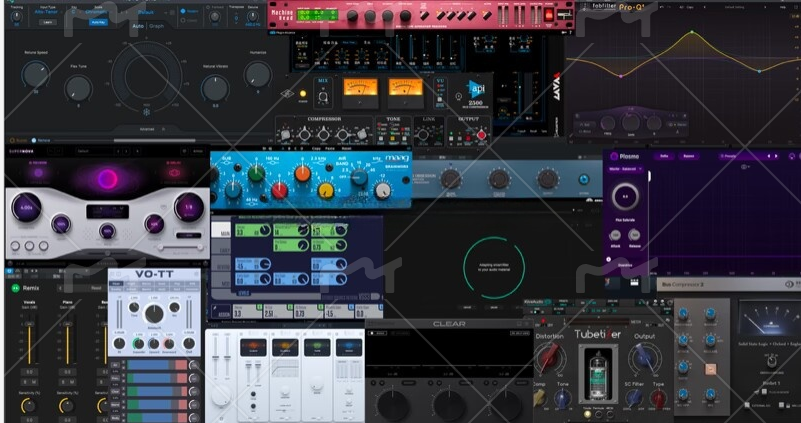Click the Auto-Tune Humanize knob
Image resolution: width=801 pixels, height=423 pixels.
click(x=257, y=75)
